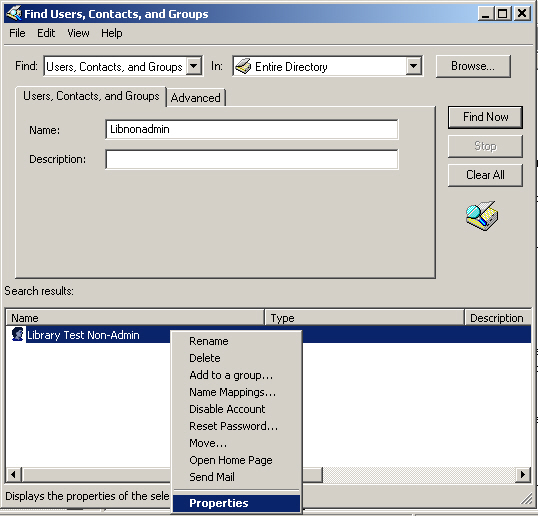Viewport: 538px width, 516px height.
Task: Click the Description column header
Action: click(498, 318)
